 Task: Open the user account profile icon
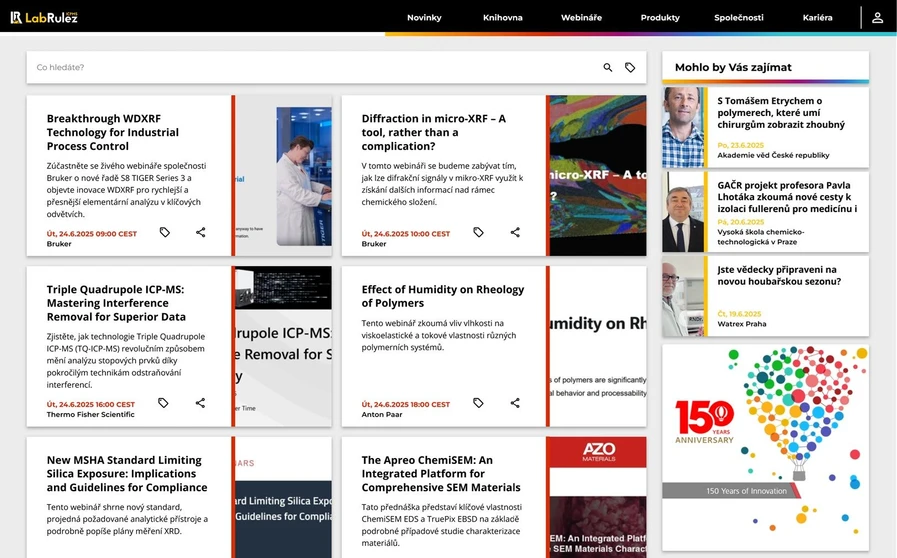point(877,18)
